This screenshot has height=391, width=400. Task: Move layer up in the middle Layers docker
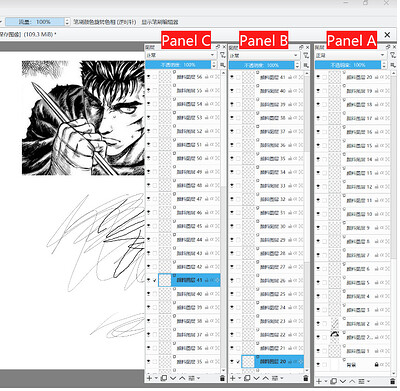(266, 378)
